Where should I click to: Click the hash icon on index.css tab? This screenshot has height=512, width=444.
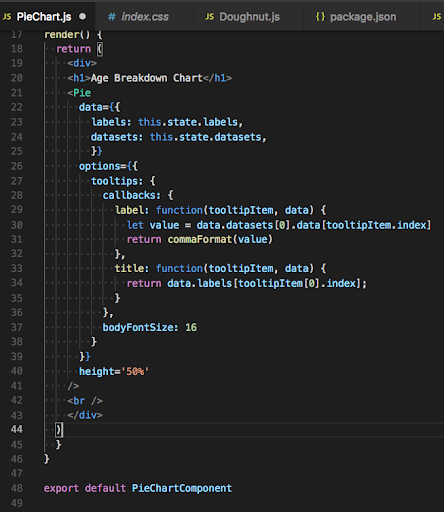112,17
